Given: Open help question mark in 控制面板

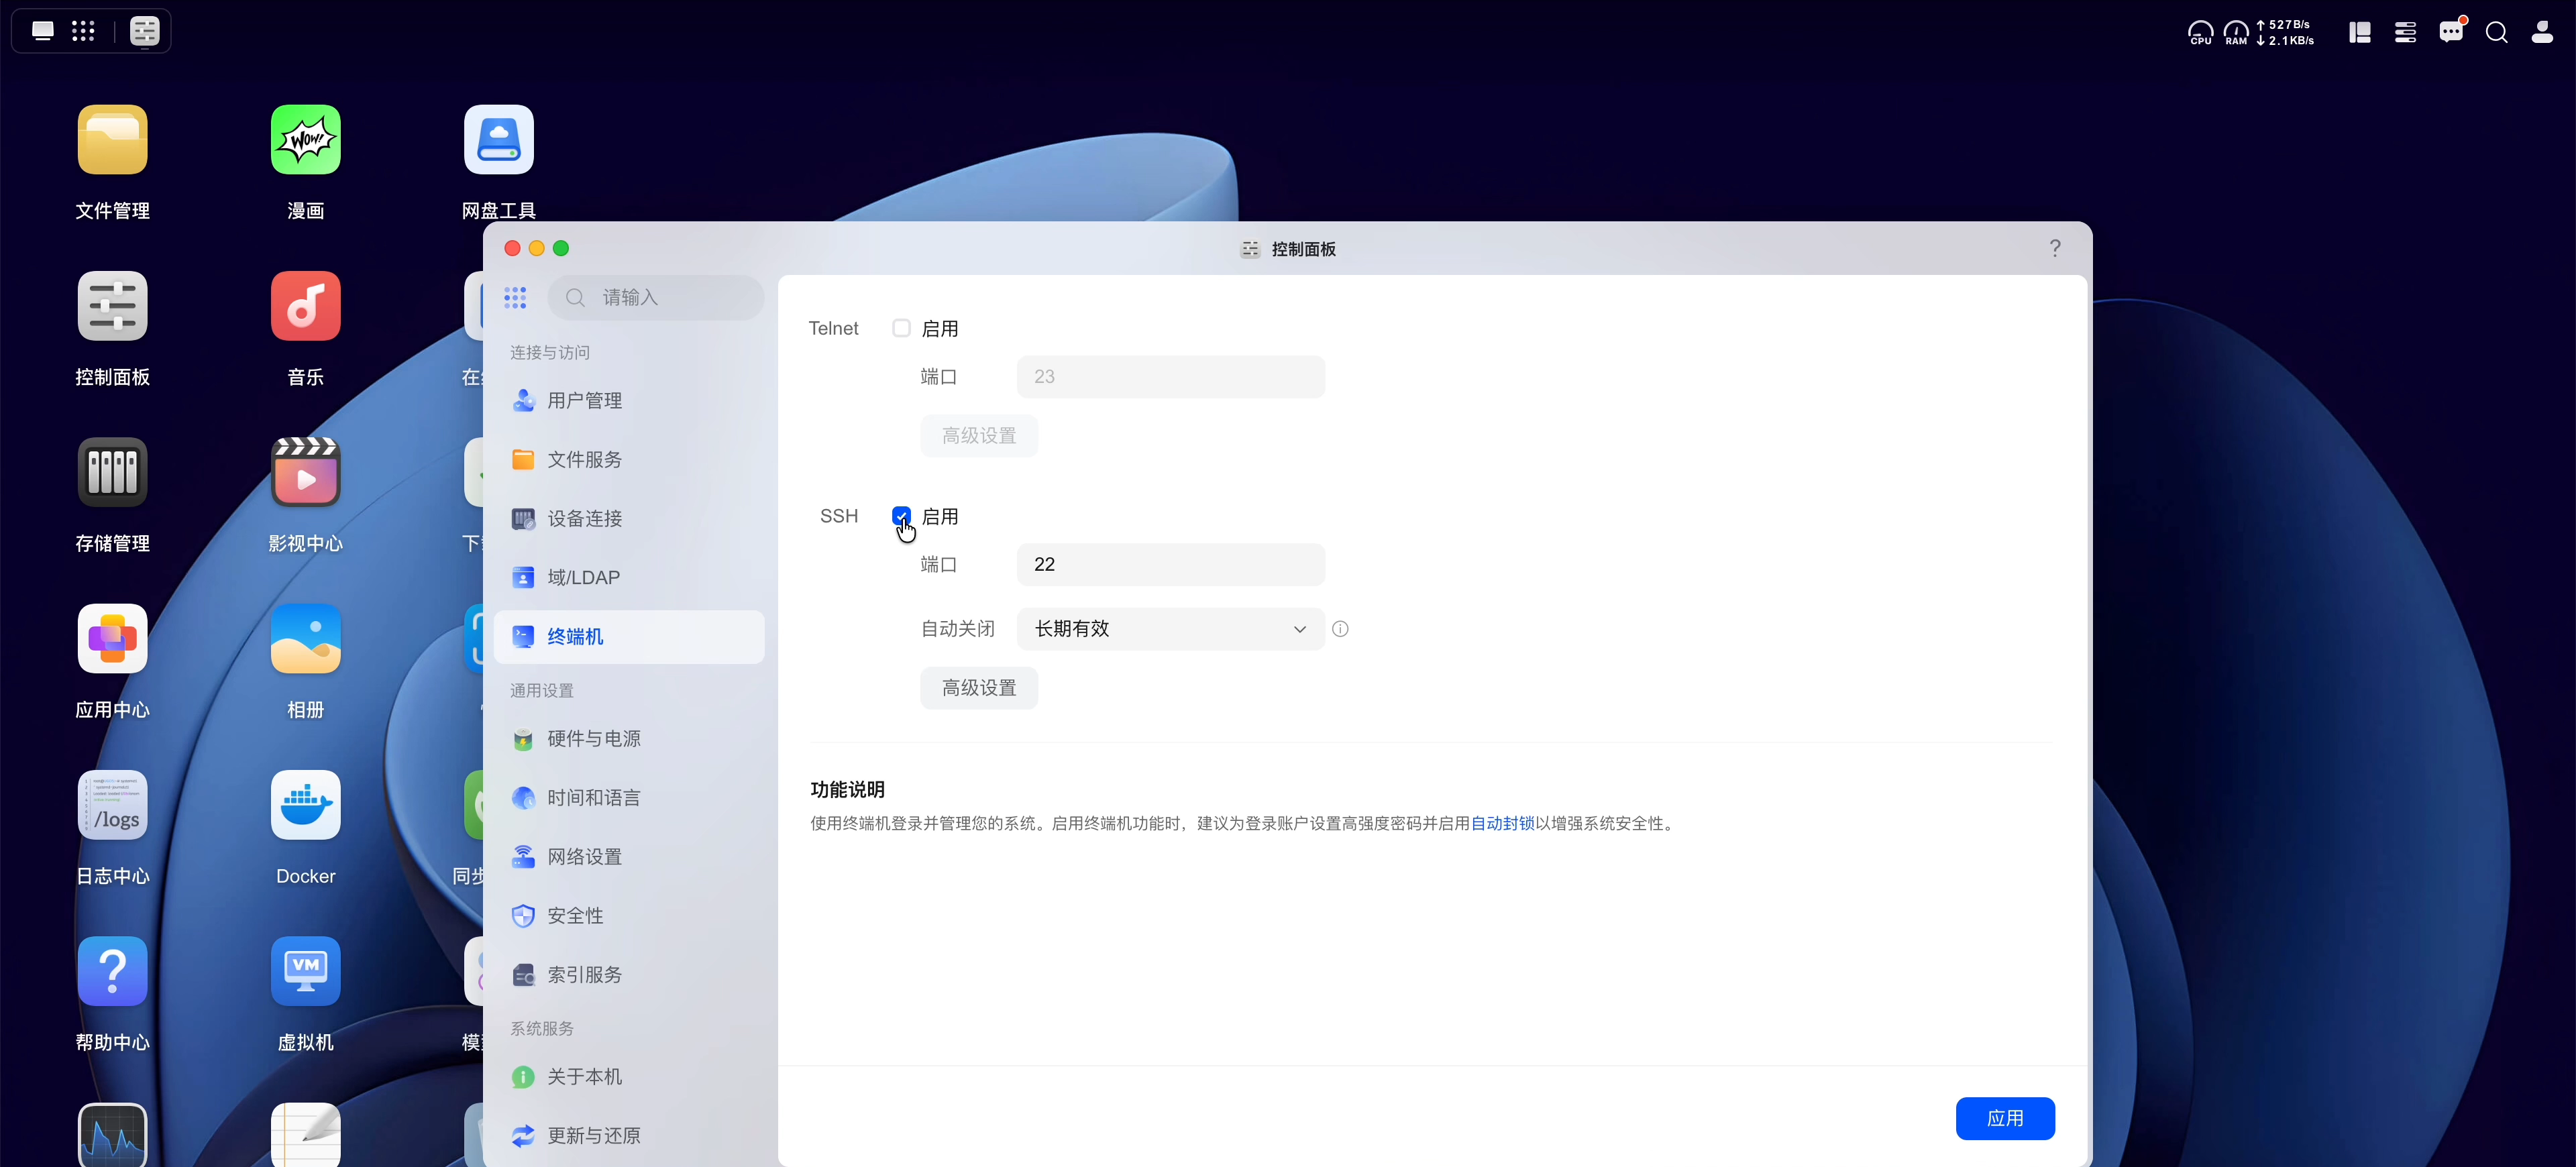Looking at the screenshot, I should tap(2055, 248).
